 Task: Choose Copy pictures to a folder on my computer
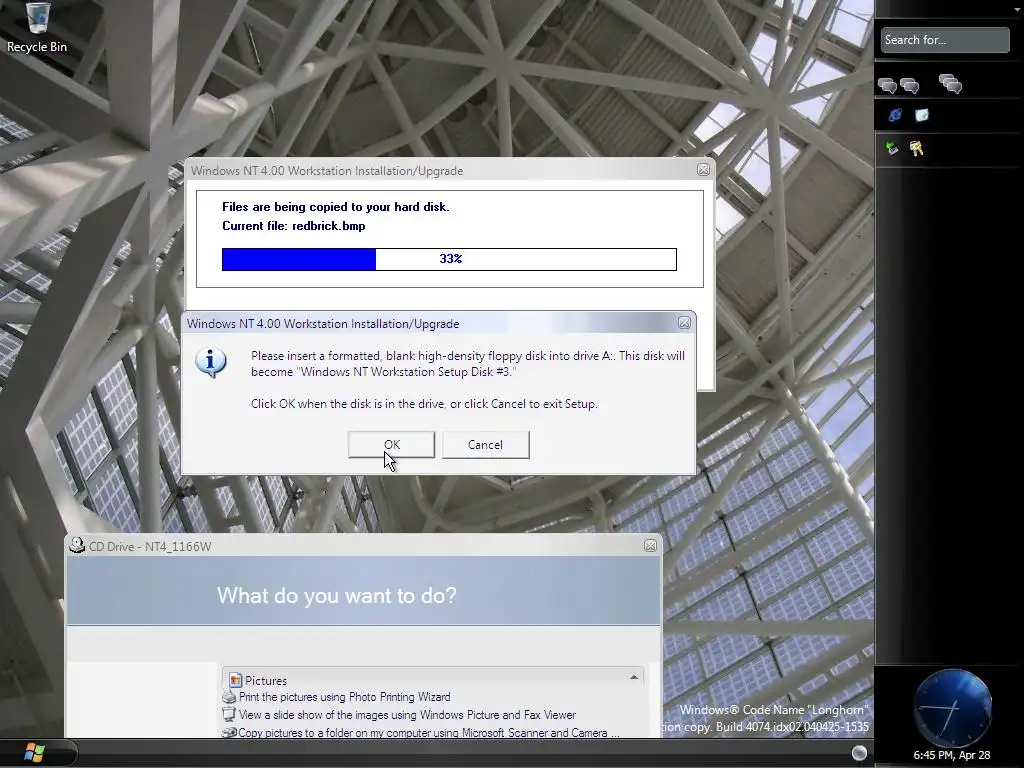[x=428, y=733]
